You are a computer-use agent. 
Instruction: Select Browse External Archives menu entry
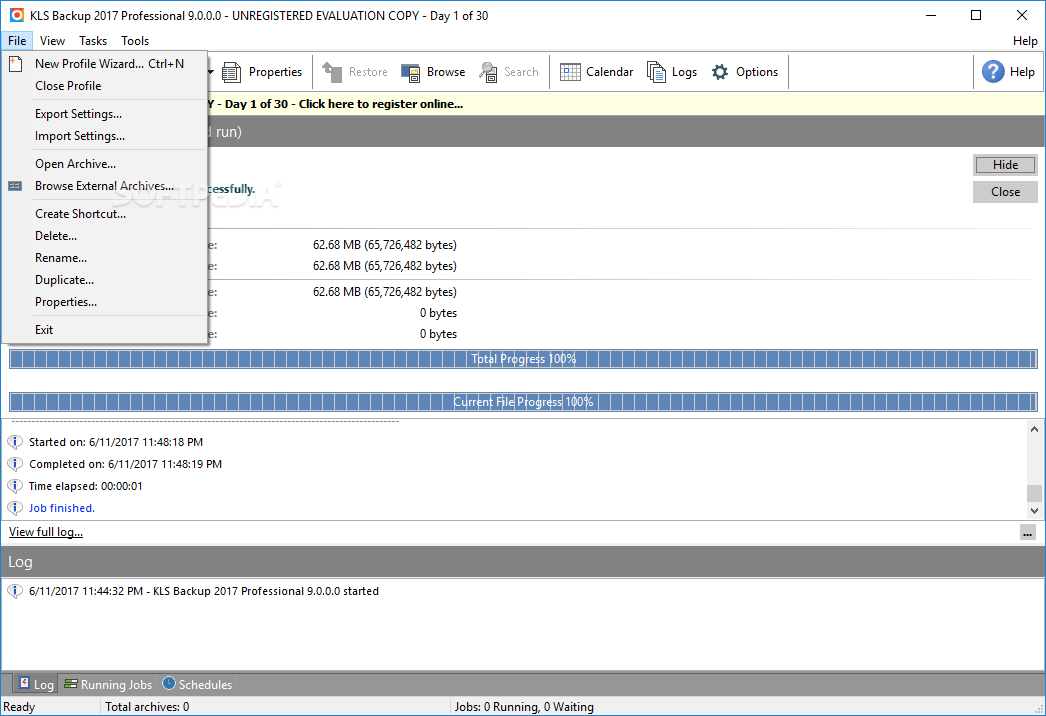pos(105,186)
